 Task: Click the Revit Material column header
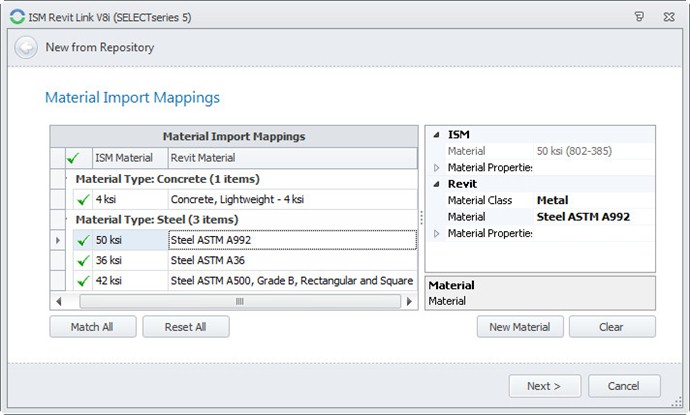pos(293,158)
